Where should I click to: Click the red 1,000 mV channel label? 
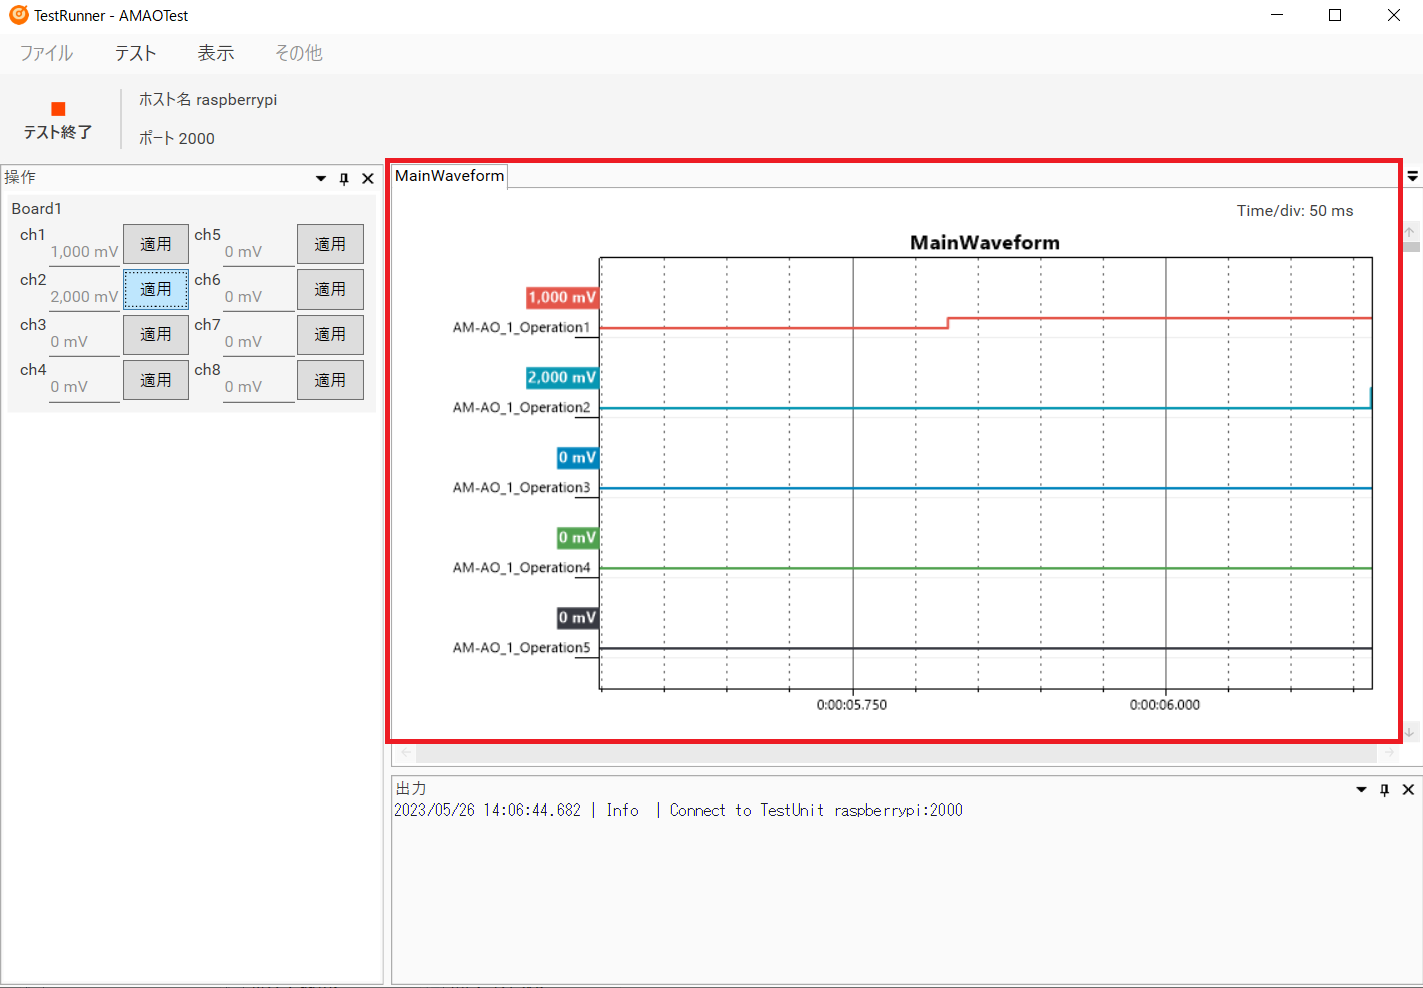(561, 297)
